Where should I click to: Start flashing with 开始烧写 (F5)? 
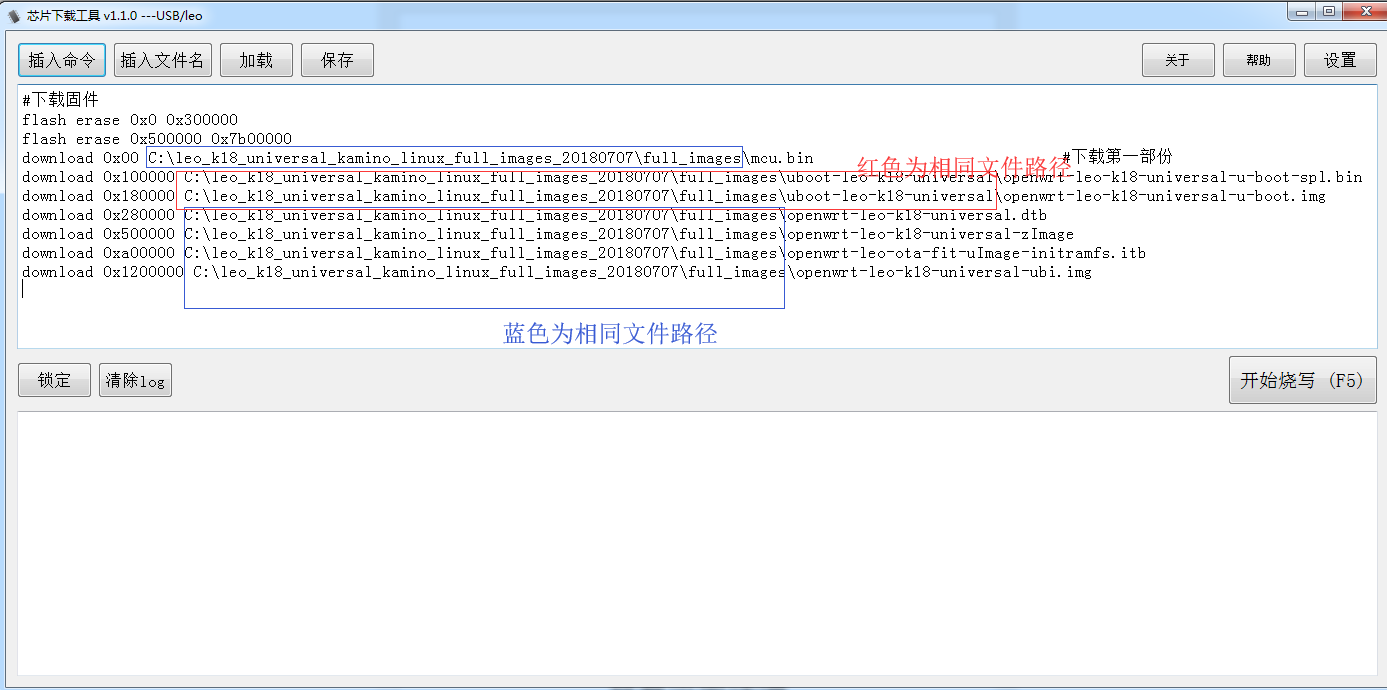click(1302, 380)
